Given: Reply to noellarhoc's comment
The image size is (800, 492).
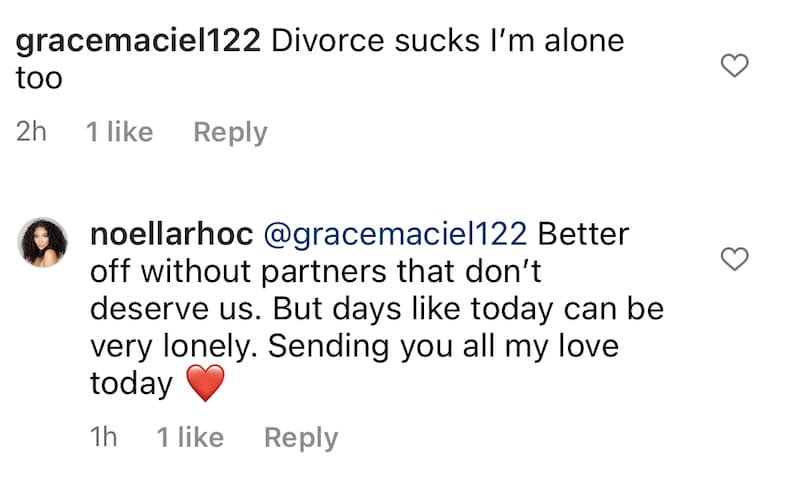Looking at the screenshot, I should pos(301,438).
